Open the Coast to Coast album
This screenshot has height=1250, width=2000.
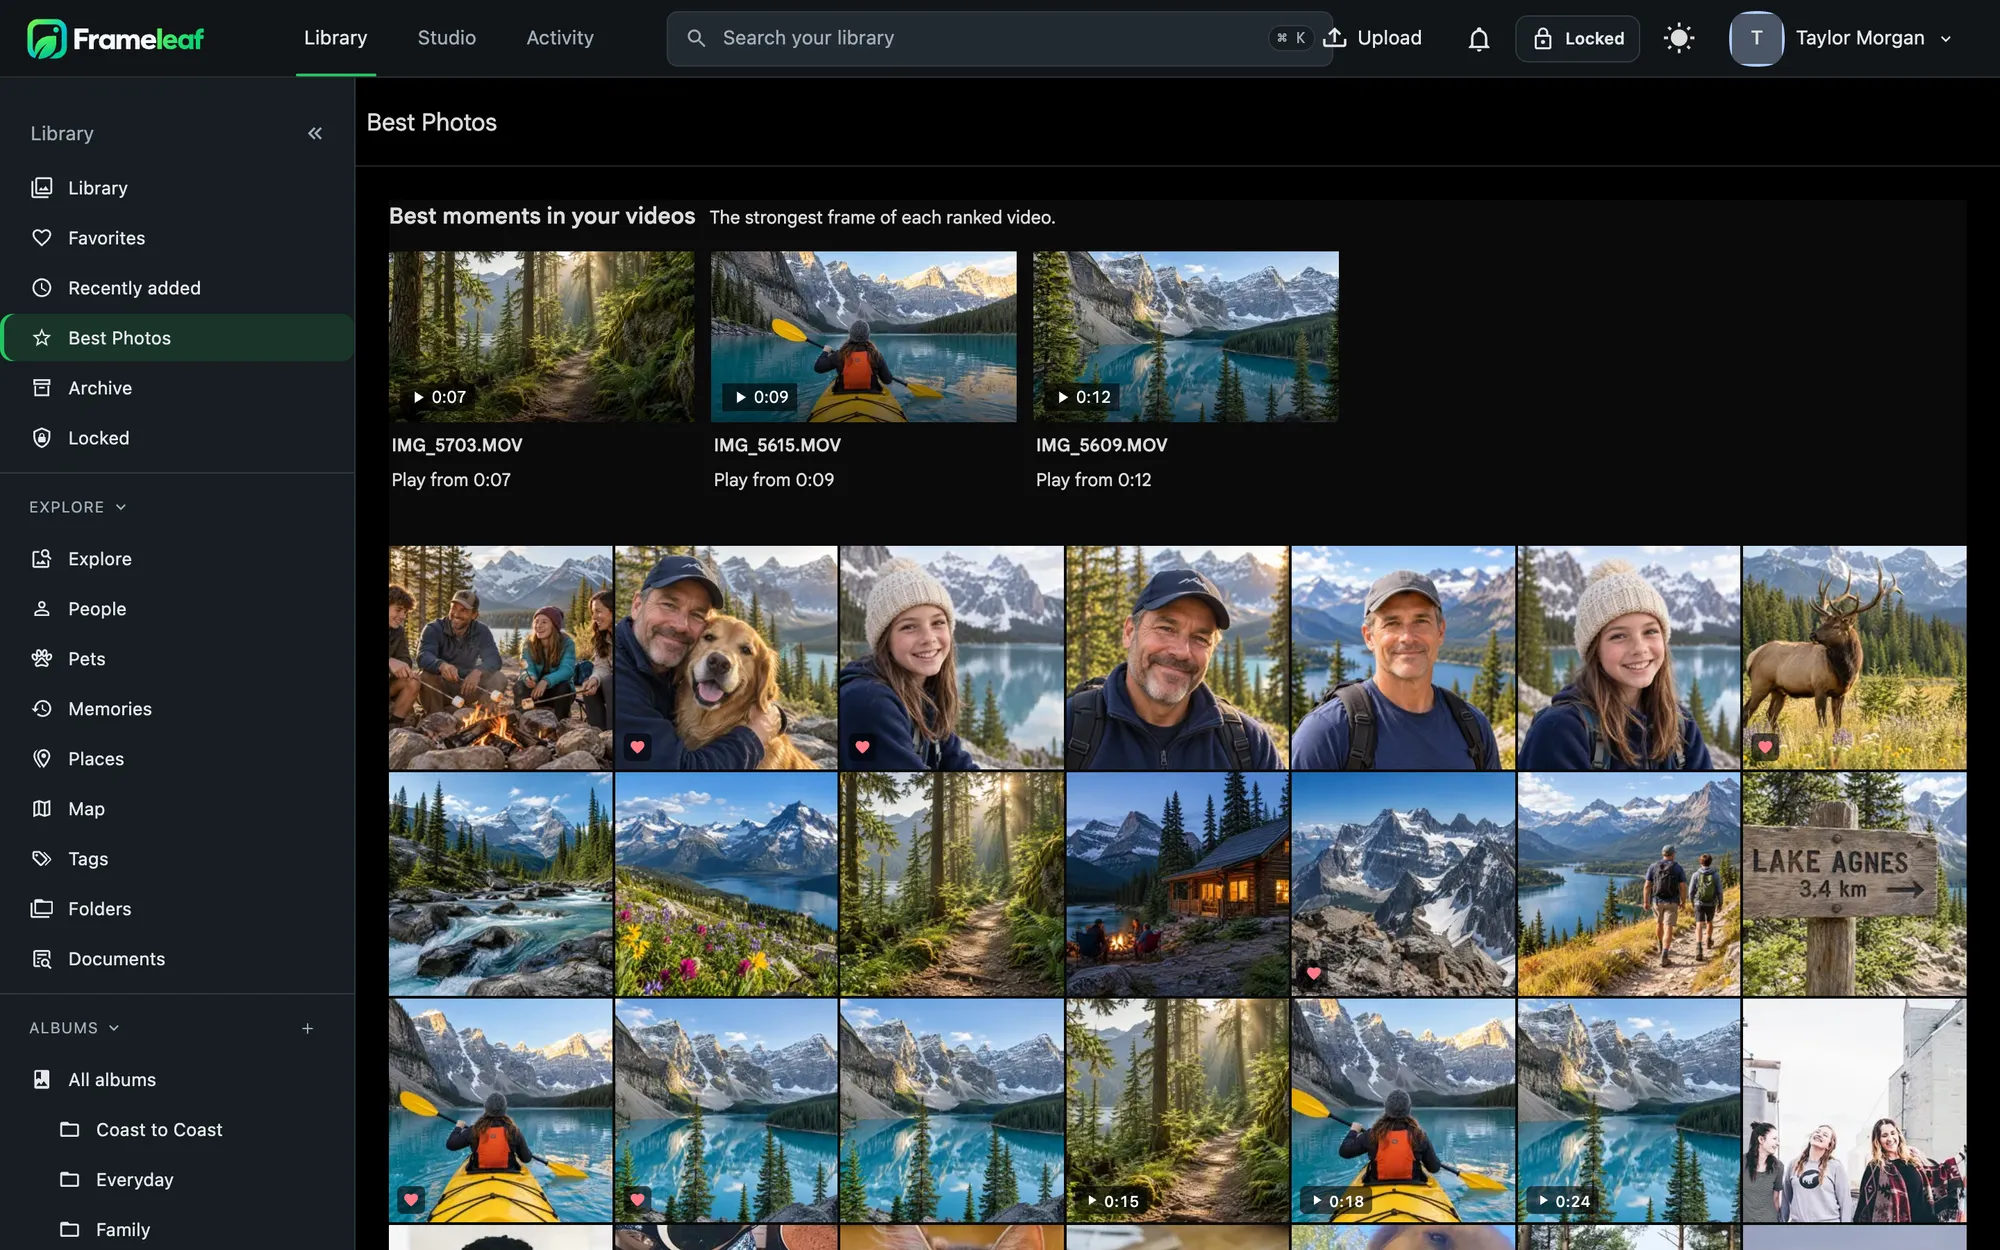(177, 1130)
